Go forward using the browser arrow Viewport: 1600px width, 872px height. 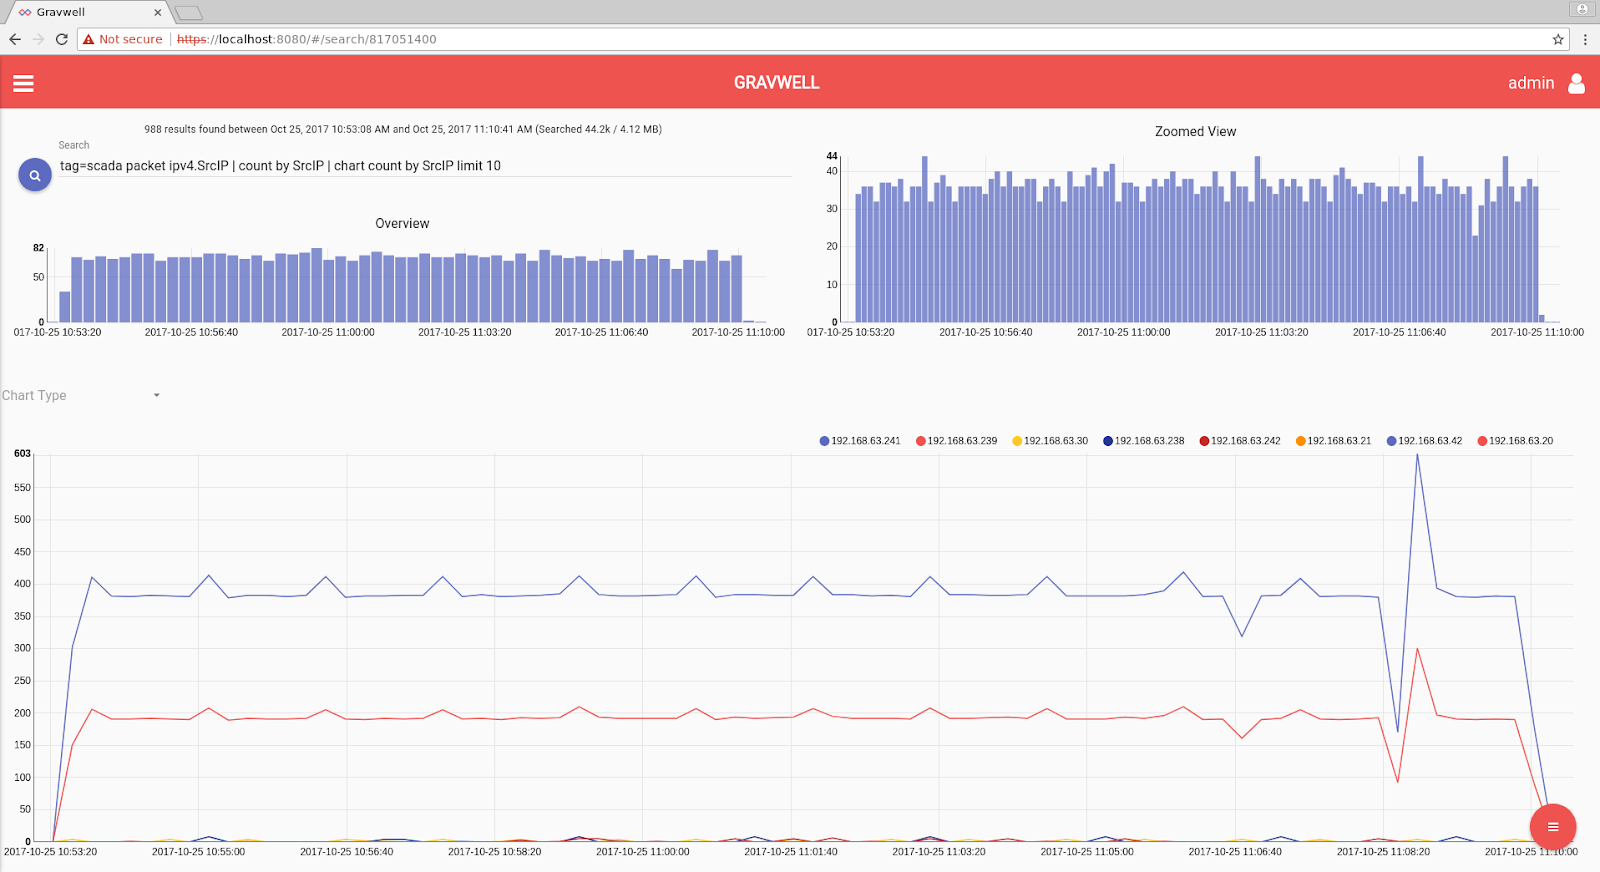pos(39,39)
